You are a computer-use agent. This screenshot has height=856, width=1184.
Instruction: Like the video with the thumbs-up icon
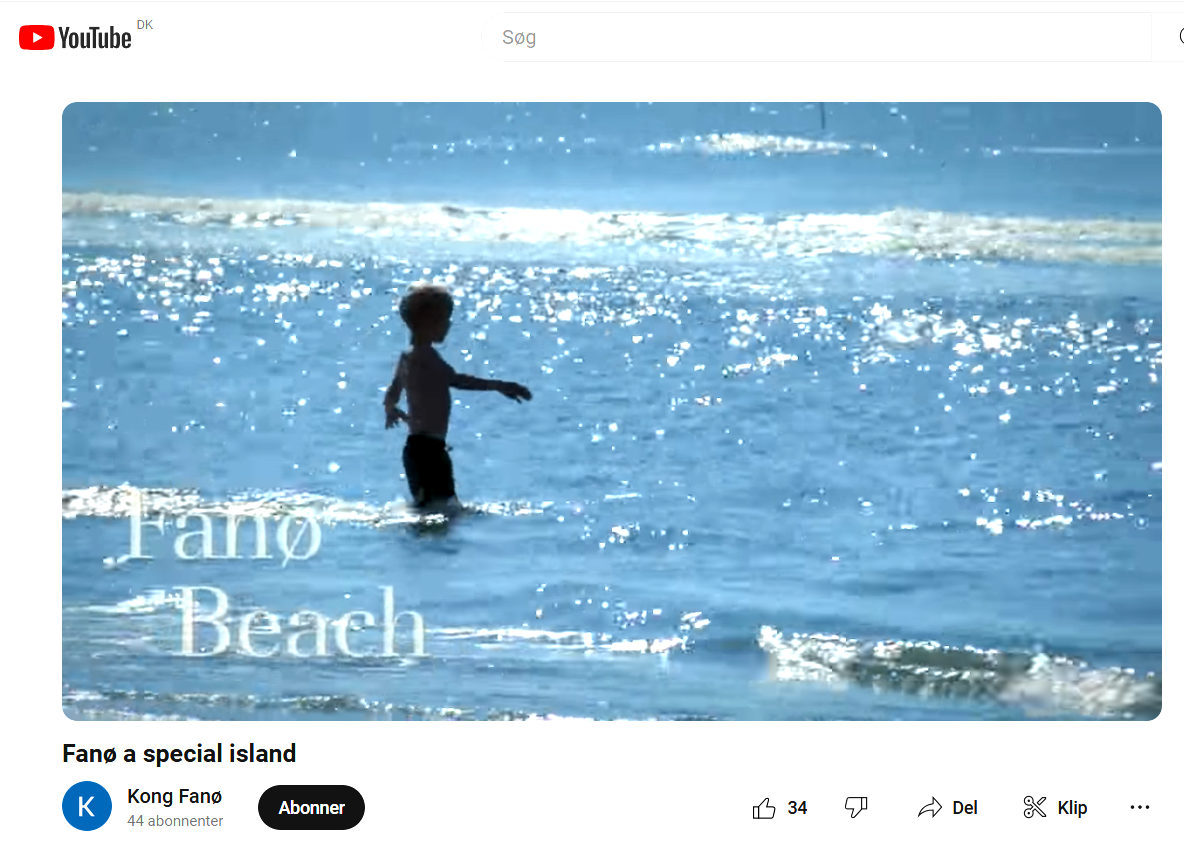[764, 808]
